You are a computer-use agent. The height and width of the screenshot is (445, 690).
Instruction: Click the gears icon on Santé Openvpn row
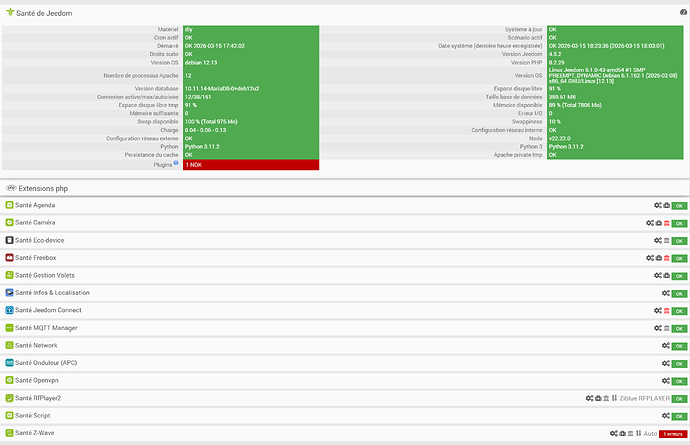(666, 381)
